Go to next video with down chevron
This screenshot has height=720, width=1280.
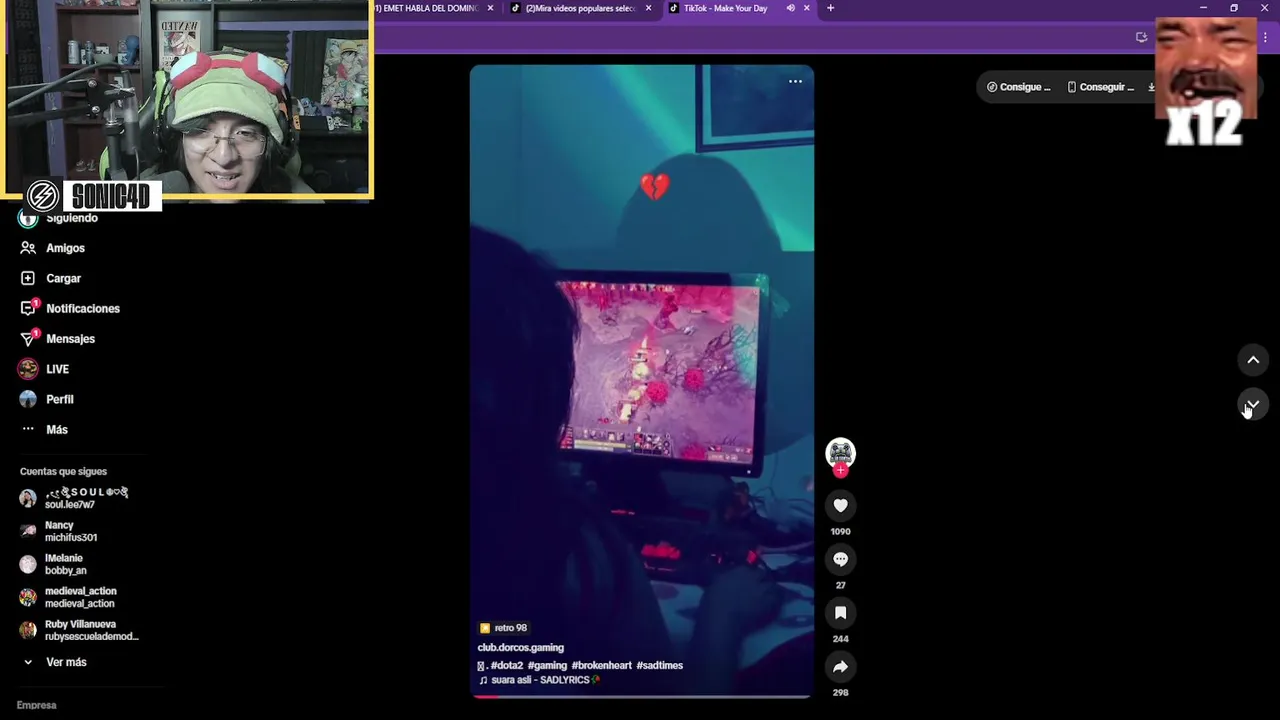[x=1253, y=405]
